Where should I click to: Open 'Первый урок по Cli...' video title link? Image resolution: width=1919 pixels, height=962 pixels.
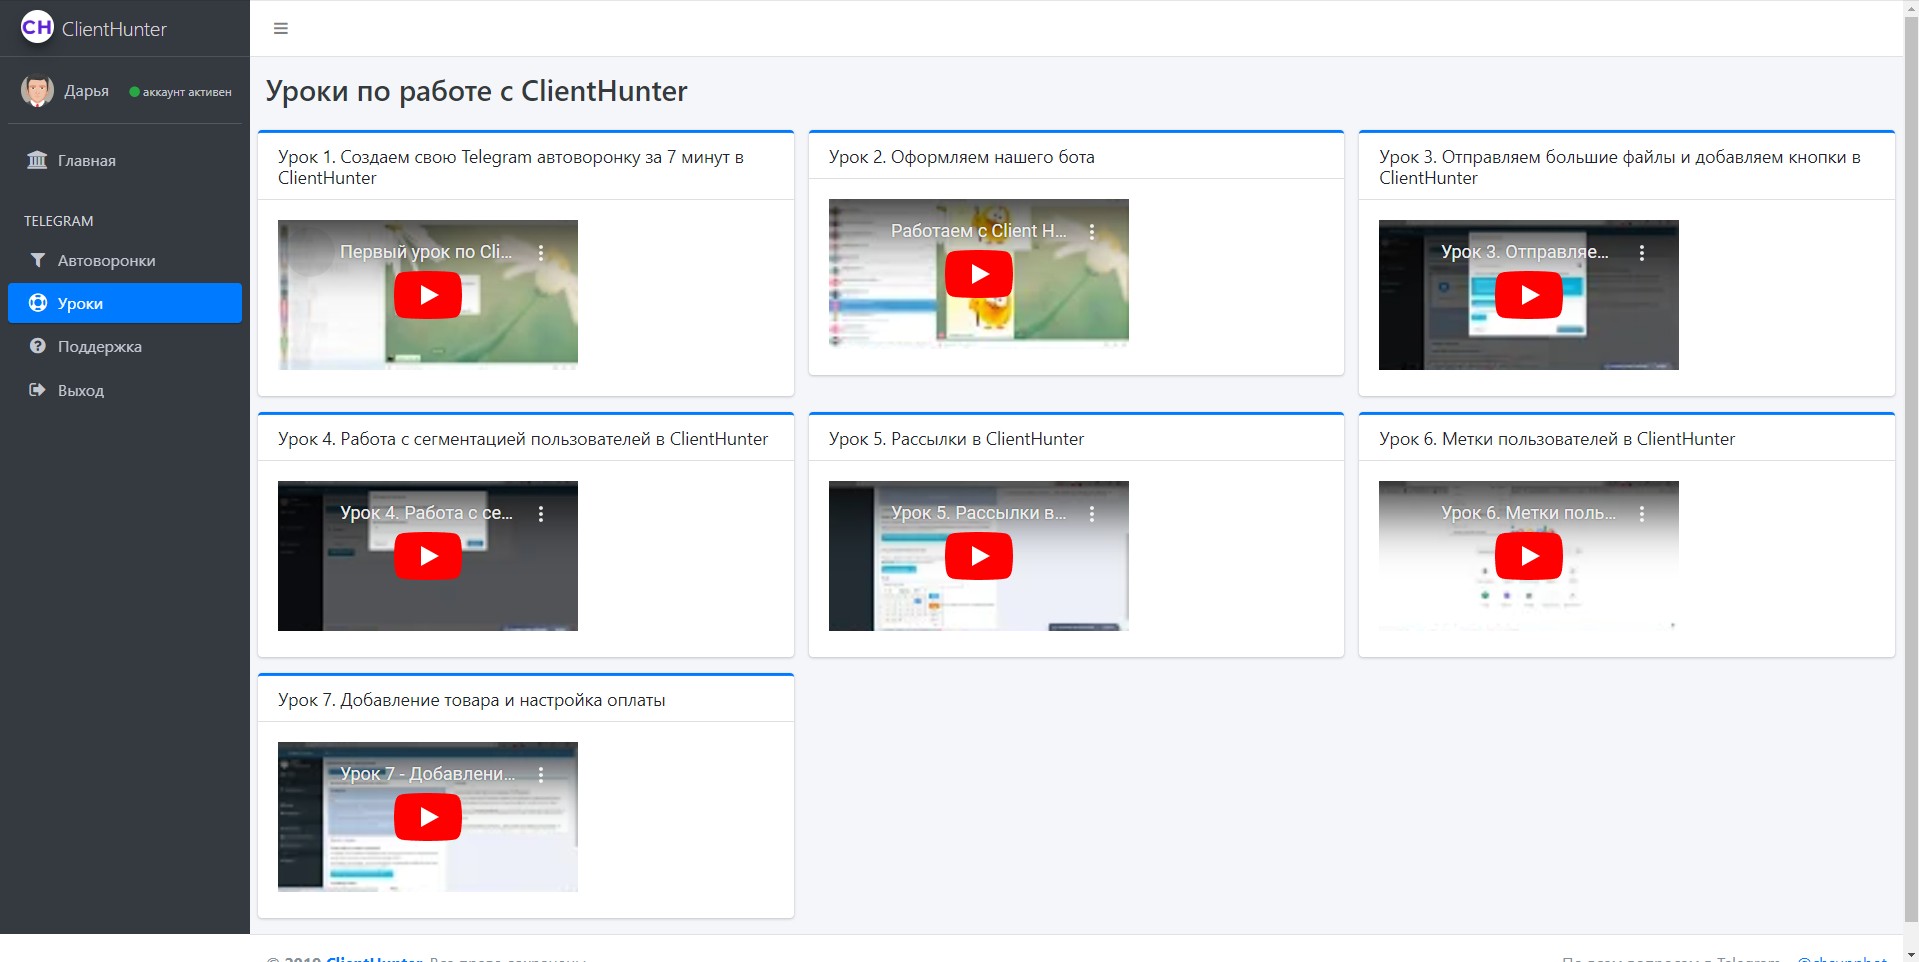click(426, 252)
